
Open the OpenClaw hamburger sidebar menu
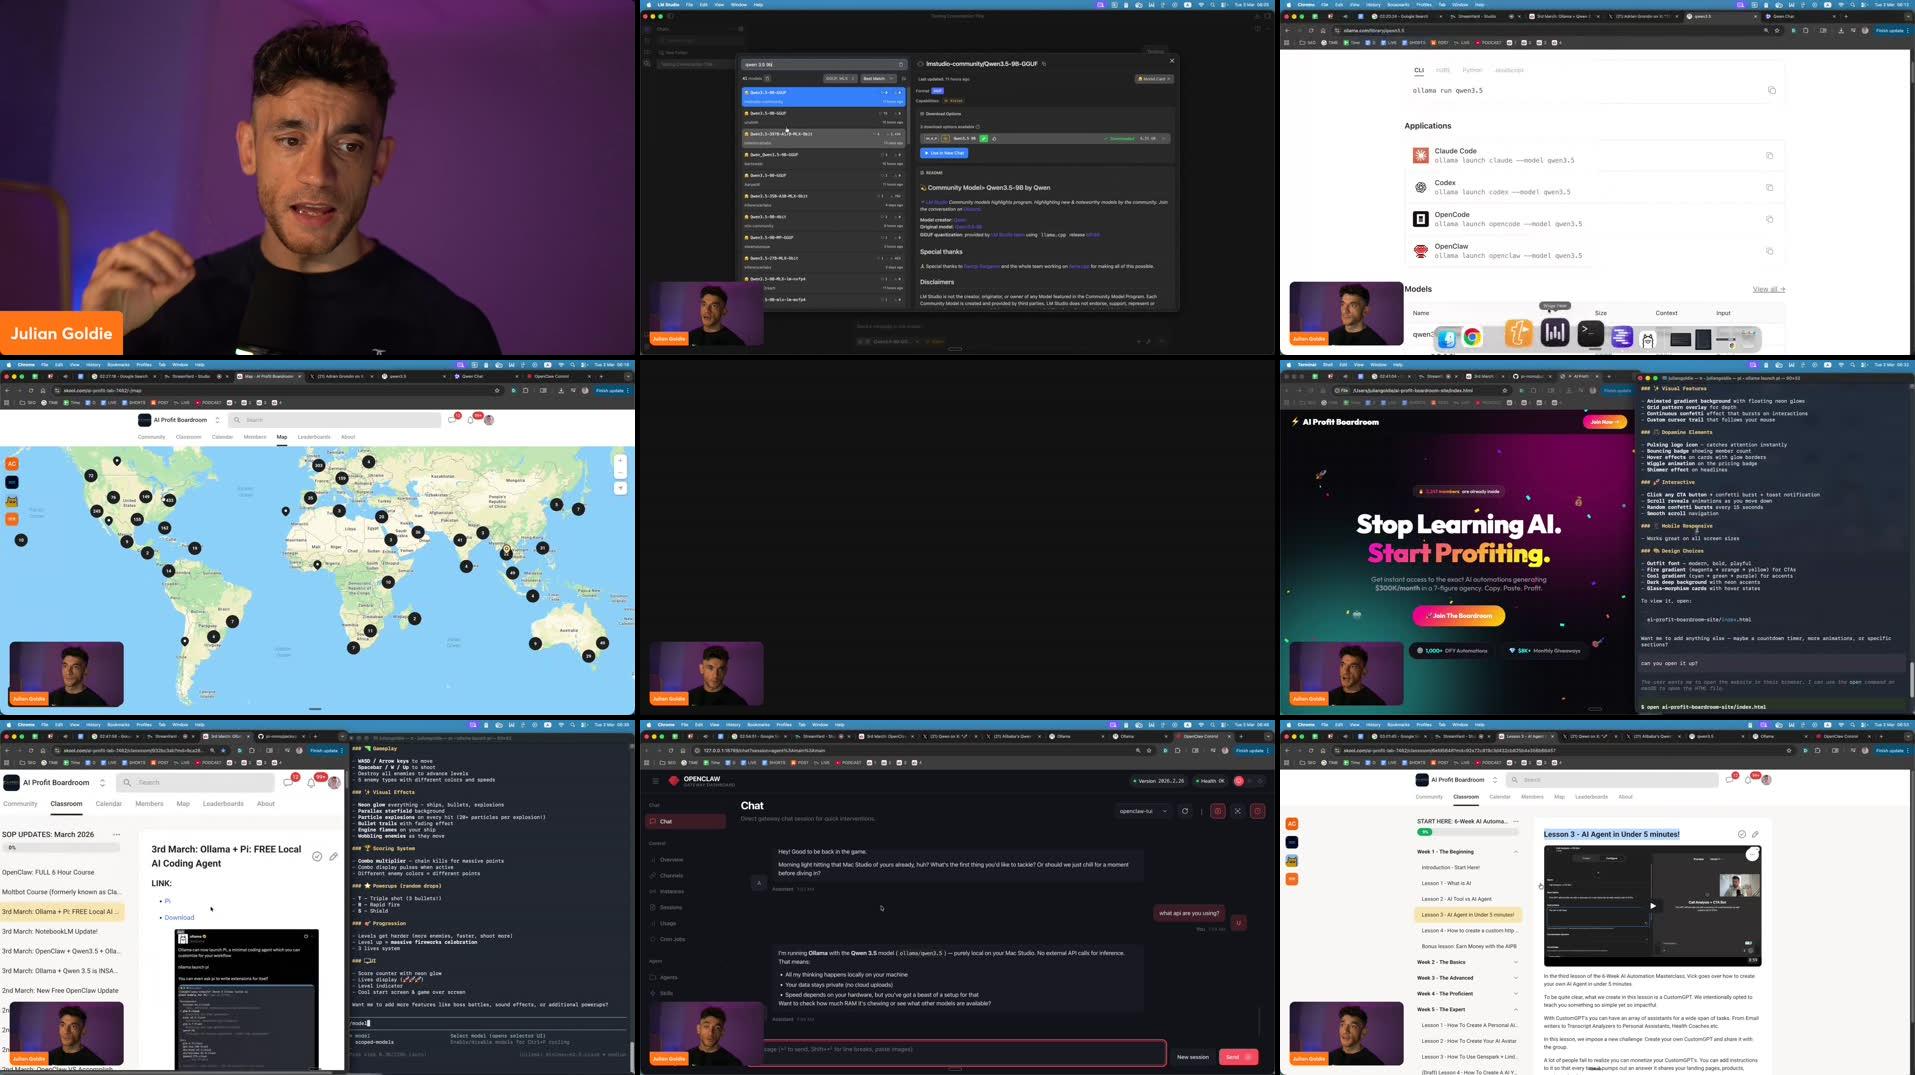click(655, 781)
